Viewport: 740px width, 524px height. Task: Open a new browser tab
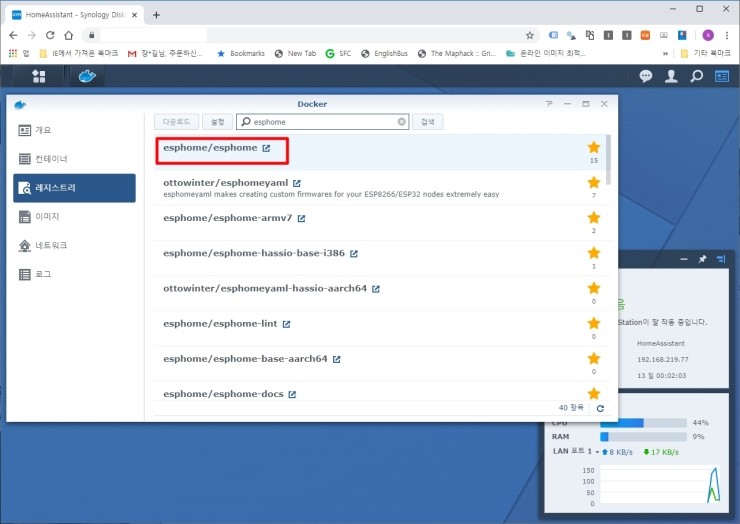point(156,15)
